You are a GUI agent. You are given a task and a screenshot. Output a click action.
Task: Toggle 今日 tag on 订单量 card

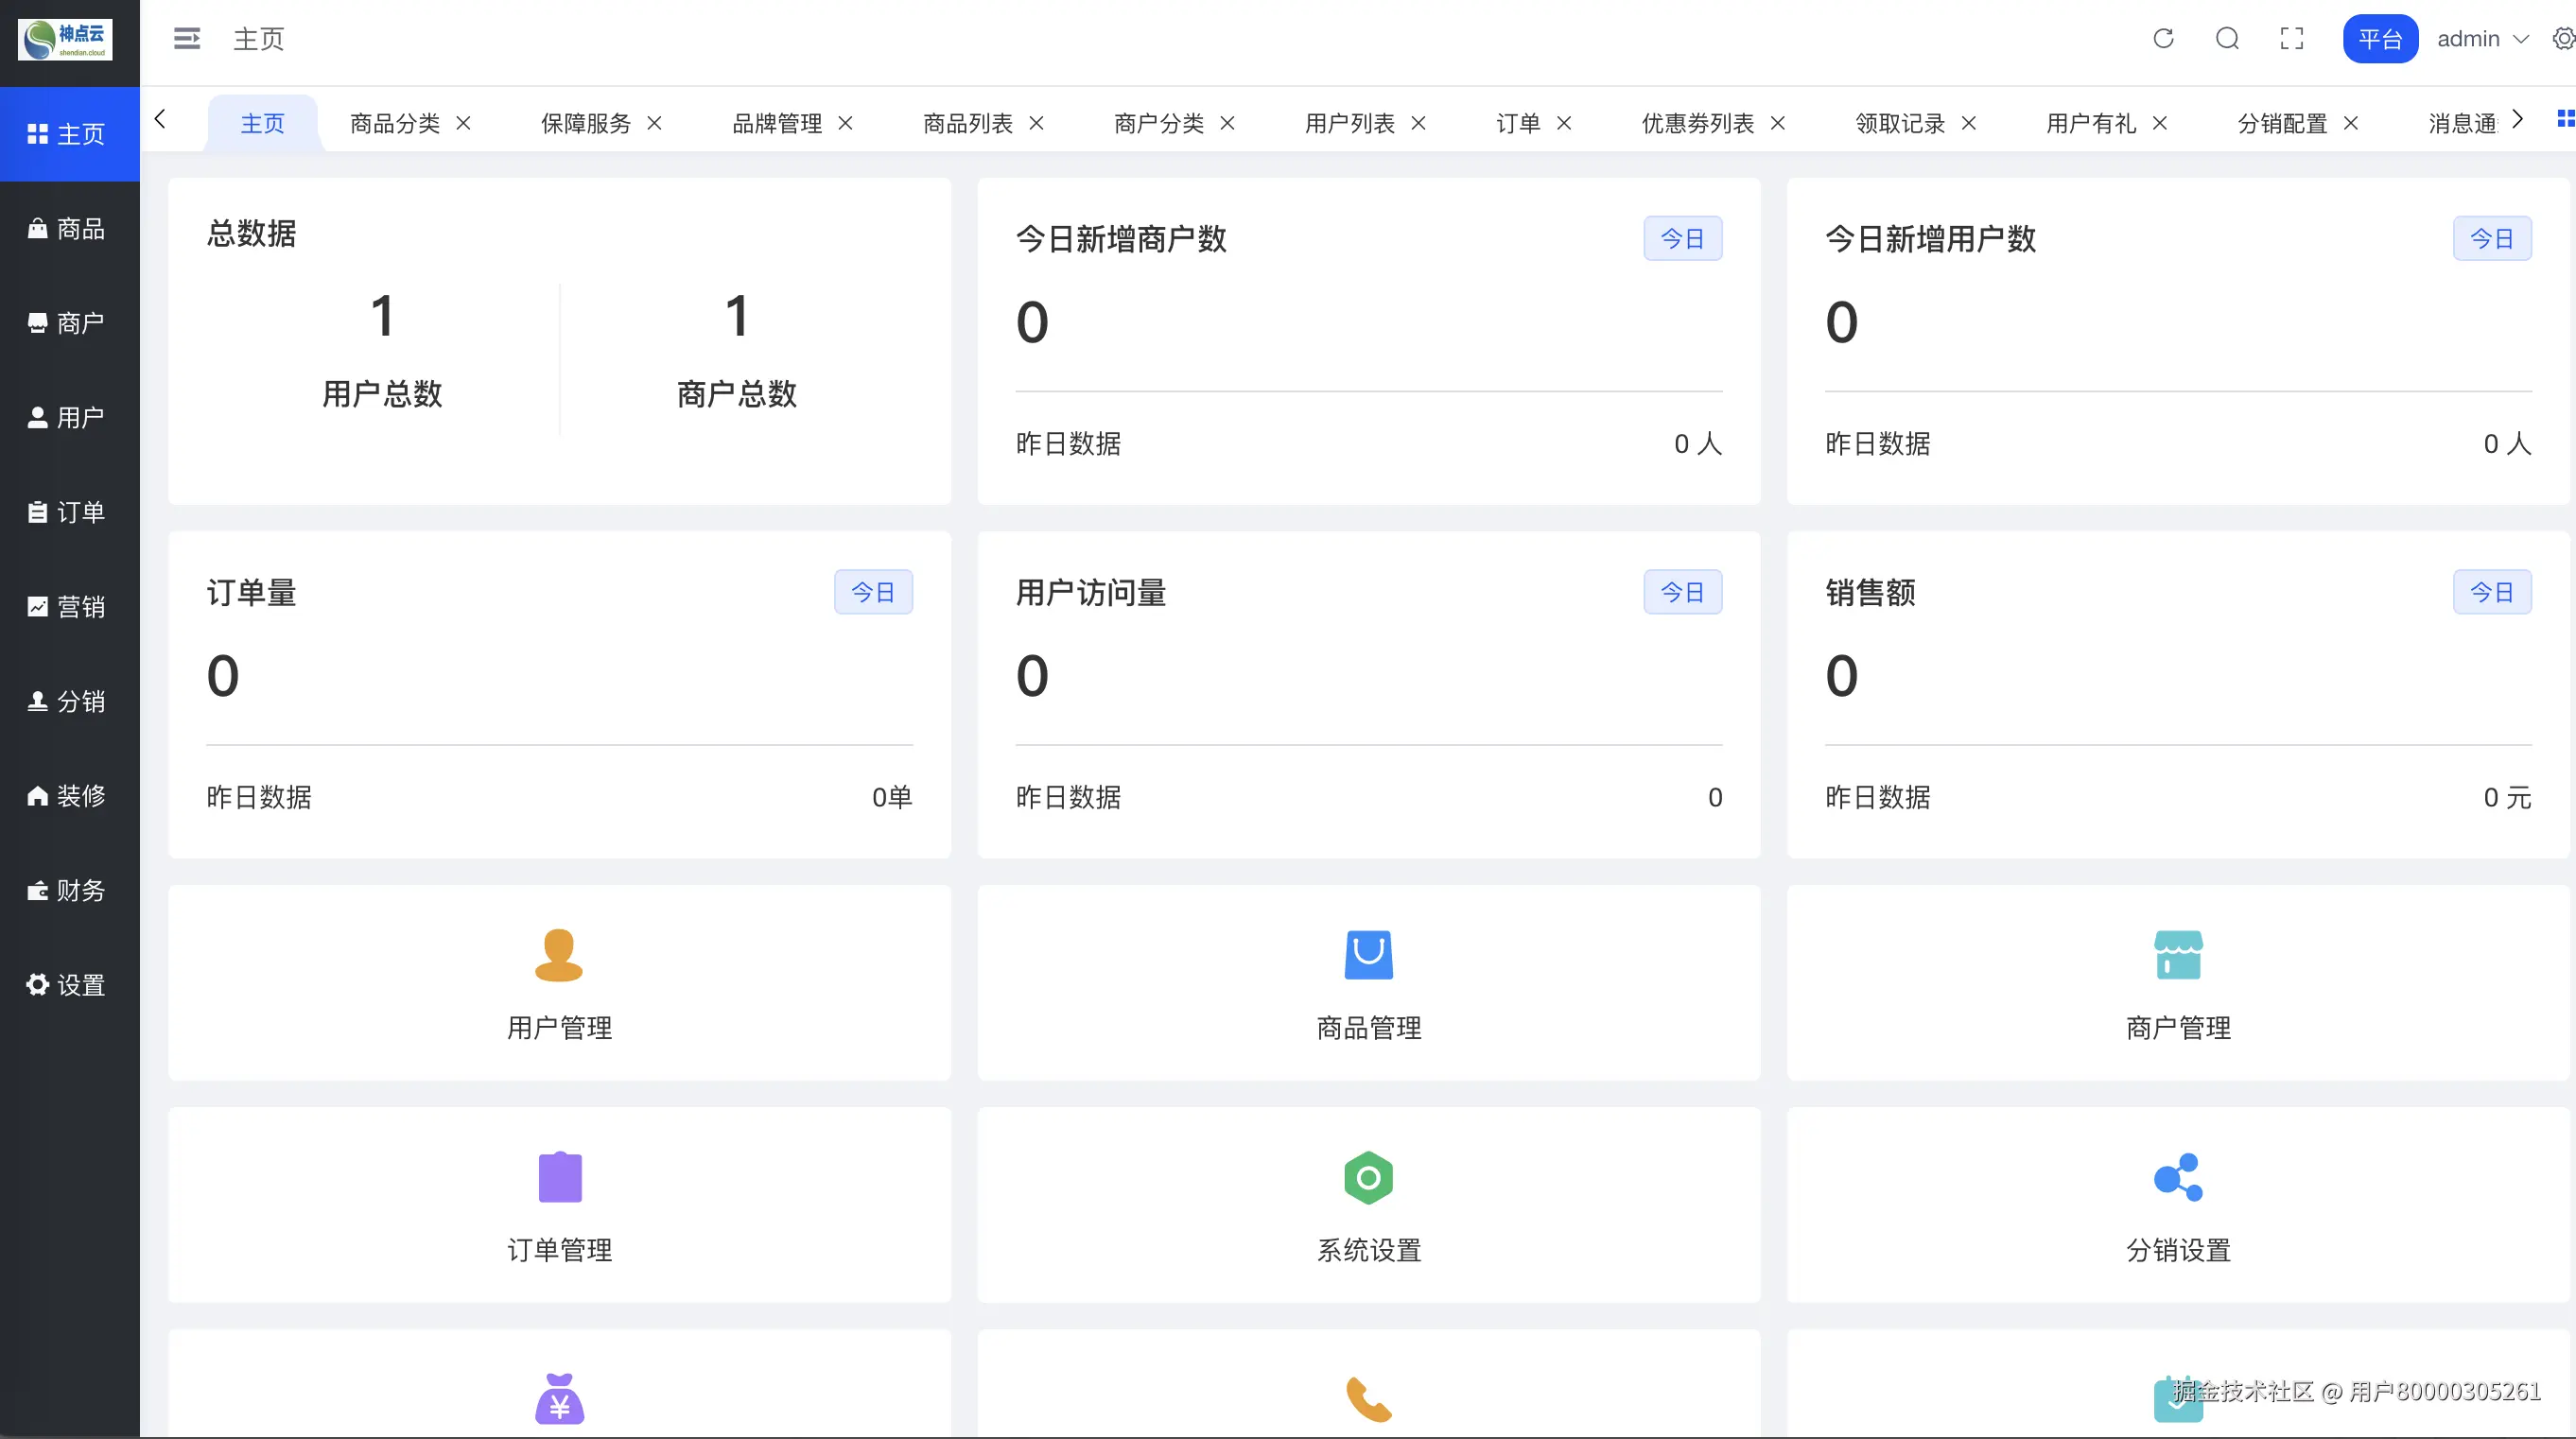point(873,592)
